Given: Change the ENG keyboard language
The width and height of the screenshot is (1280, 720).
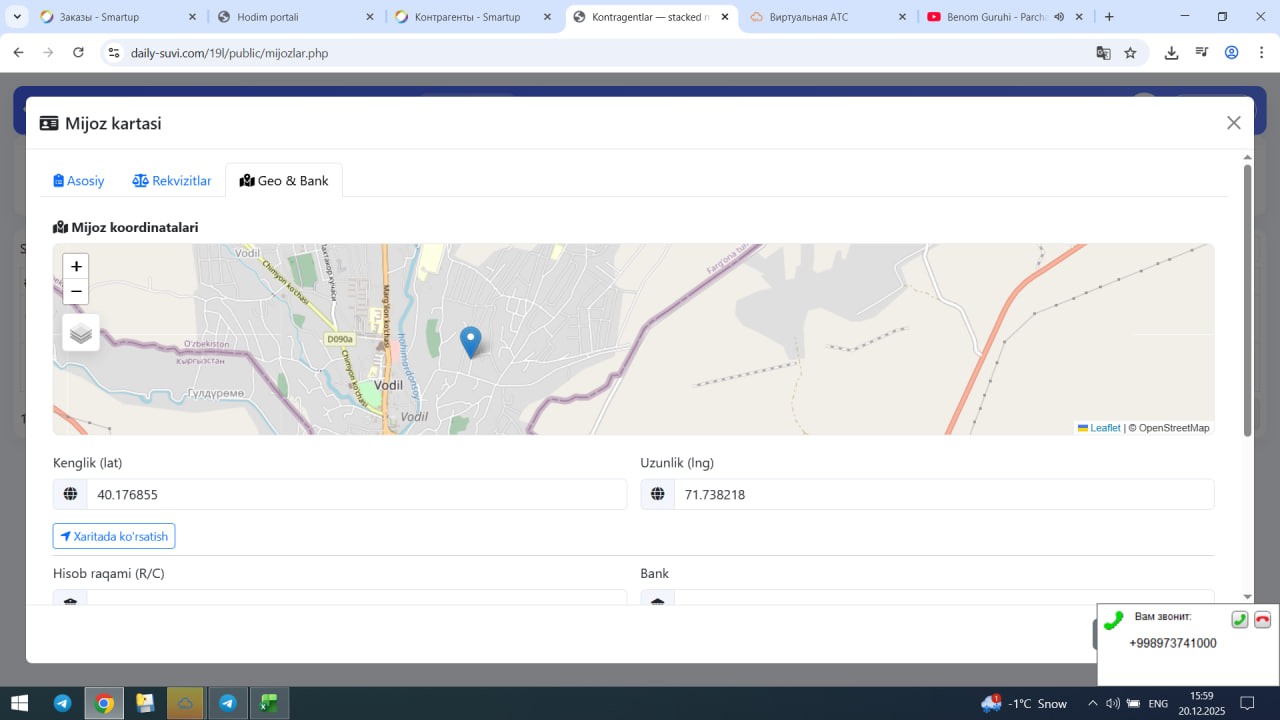Looking at the screenshot, I should (x=1158, y=703).
